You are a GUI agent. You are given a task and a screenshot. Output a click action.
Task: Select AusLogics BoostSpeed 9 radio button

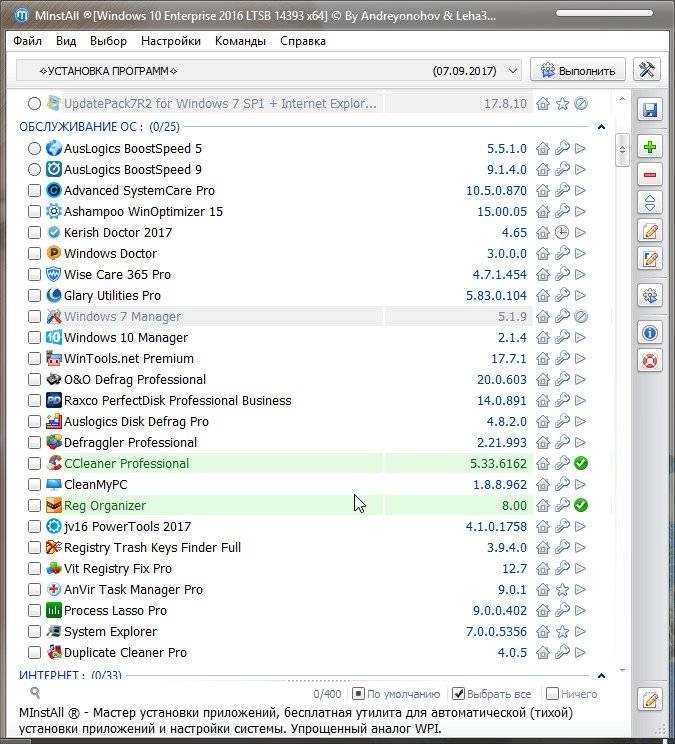point(34,169)
